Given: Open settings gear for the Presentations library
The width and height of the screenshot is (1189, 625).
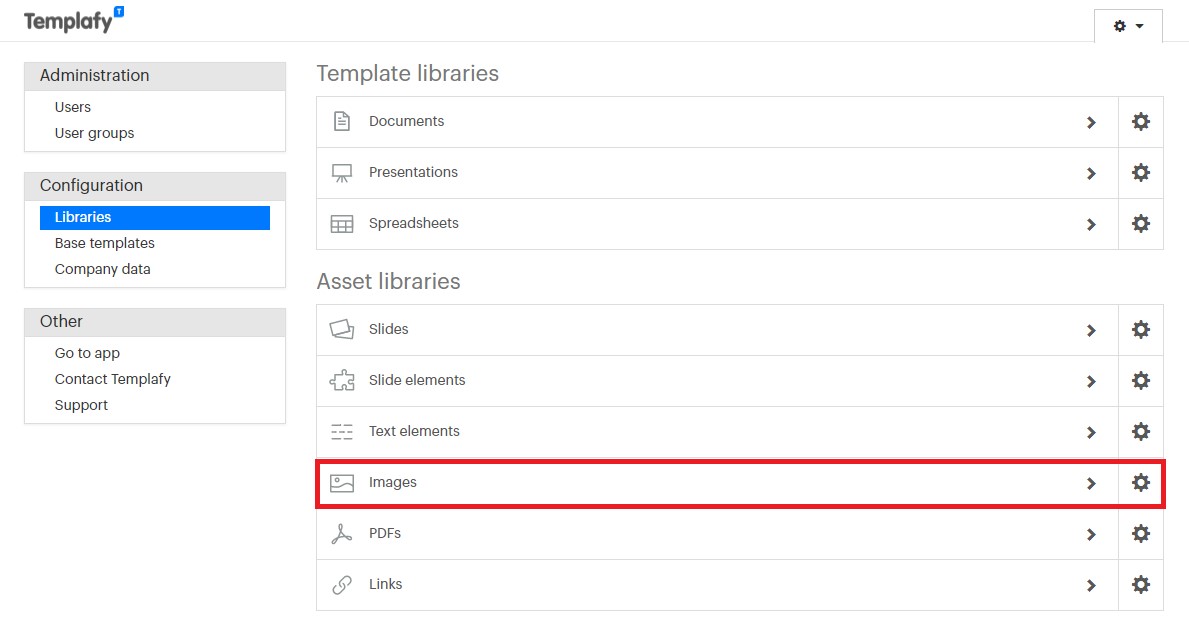Looking at the screenshot, I should pyautogui.click(x=1140, y=172).
